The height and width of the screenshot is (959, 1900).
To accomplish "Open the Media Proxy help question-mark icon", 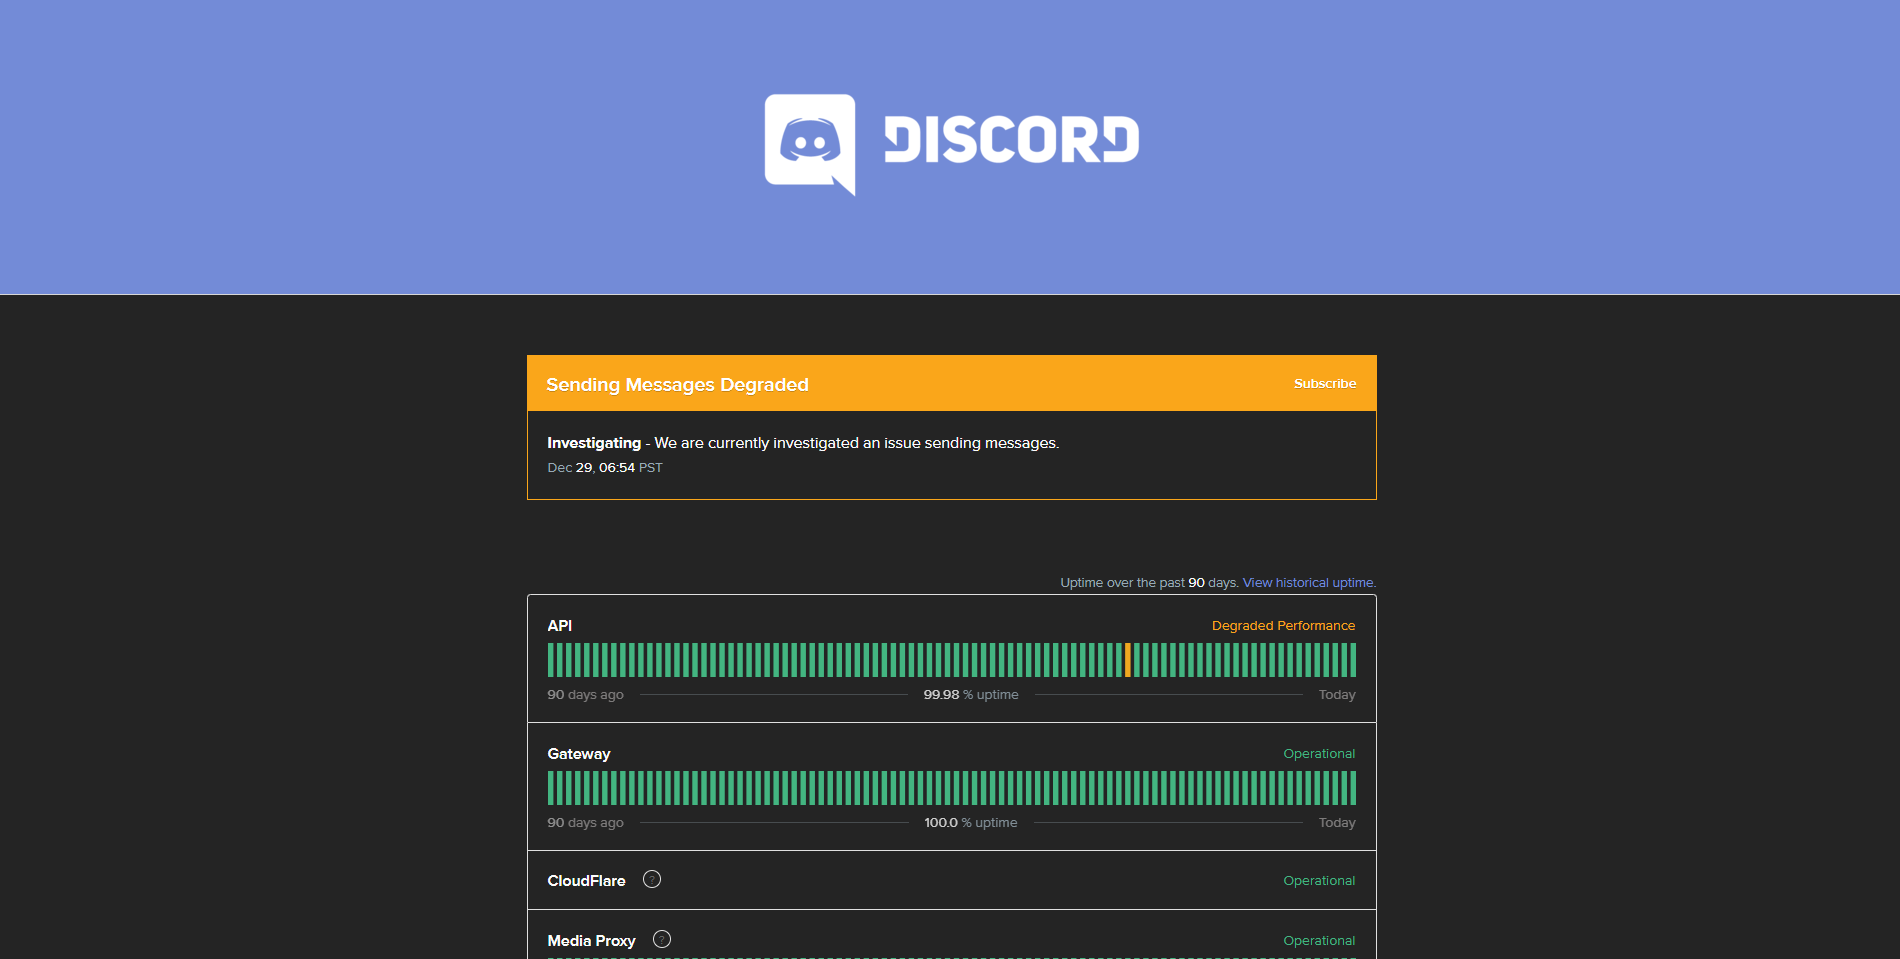I will click(662, 939).
